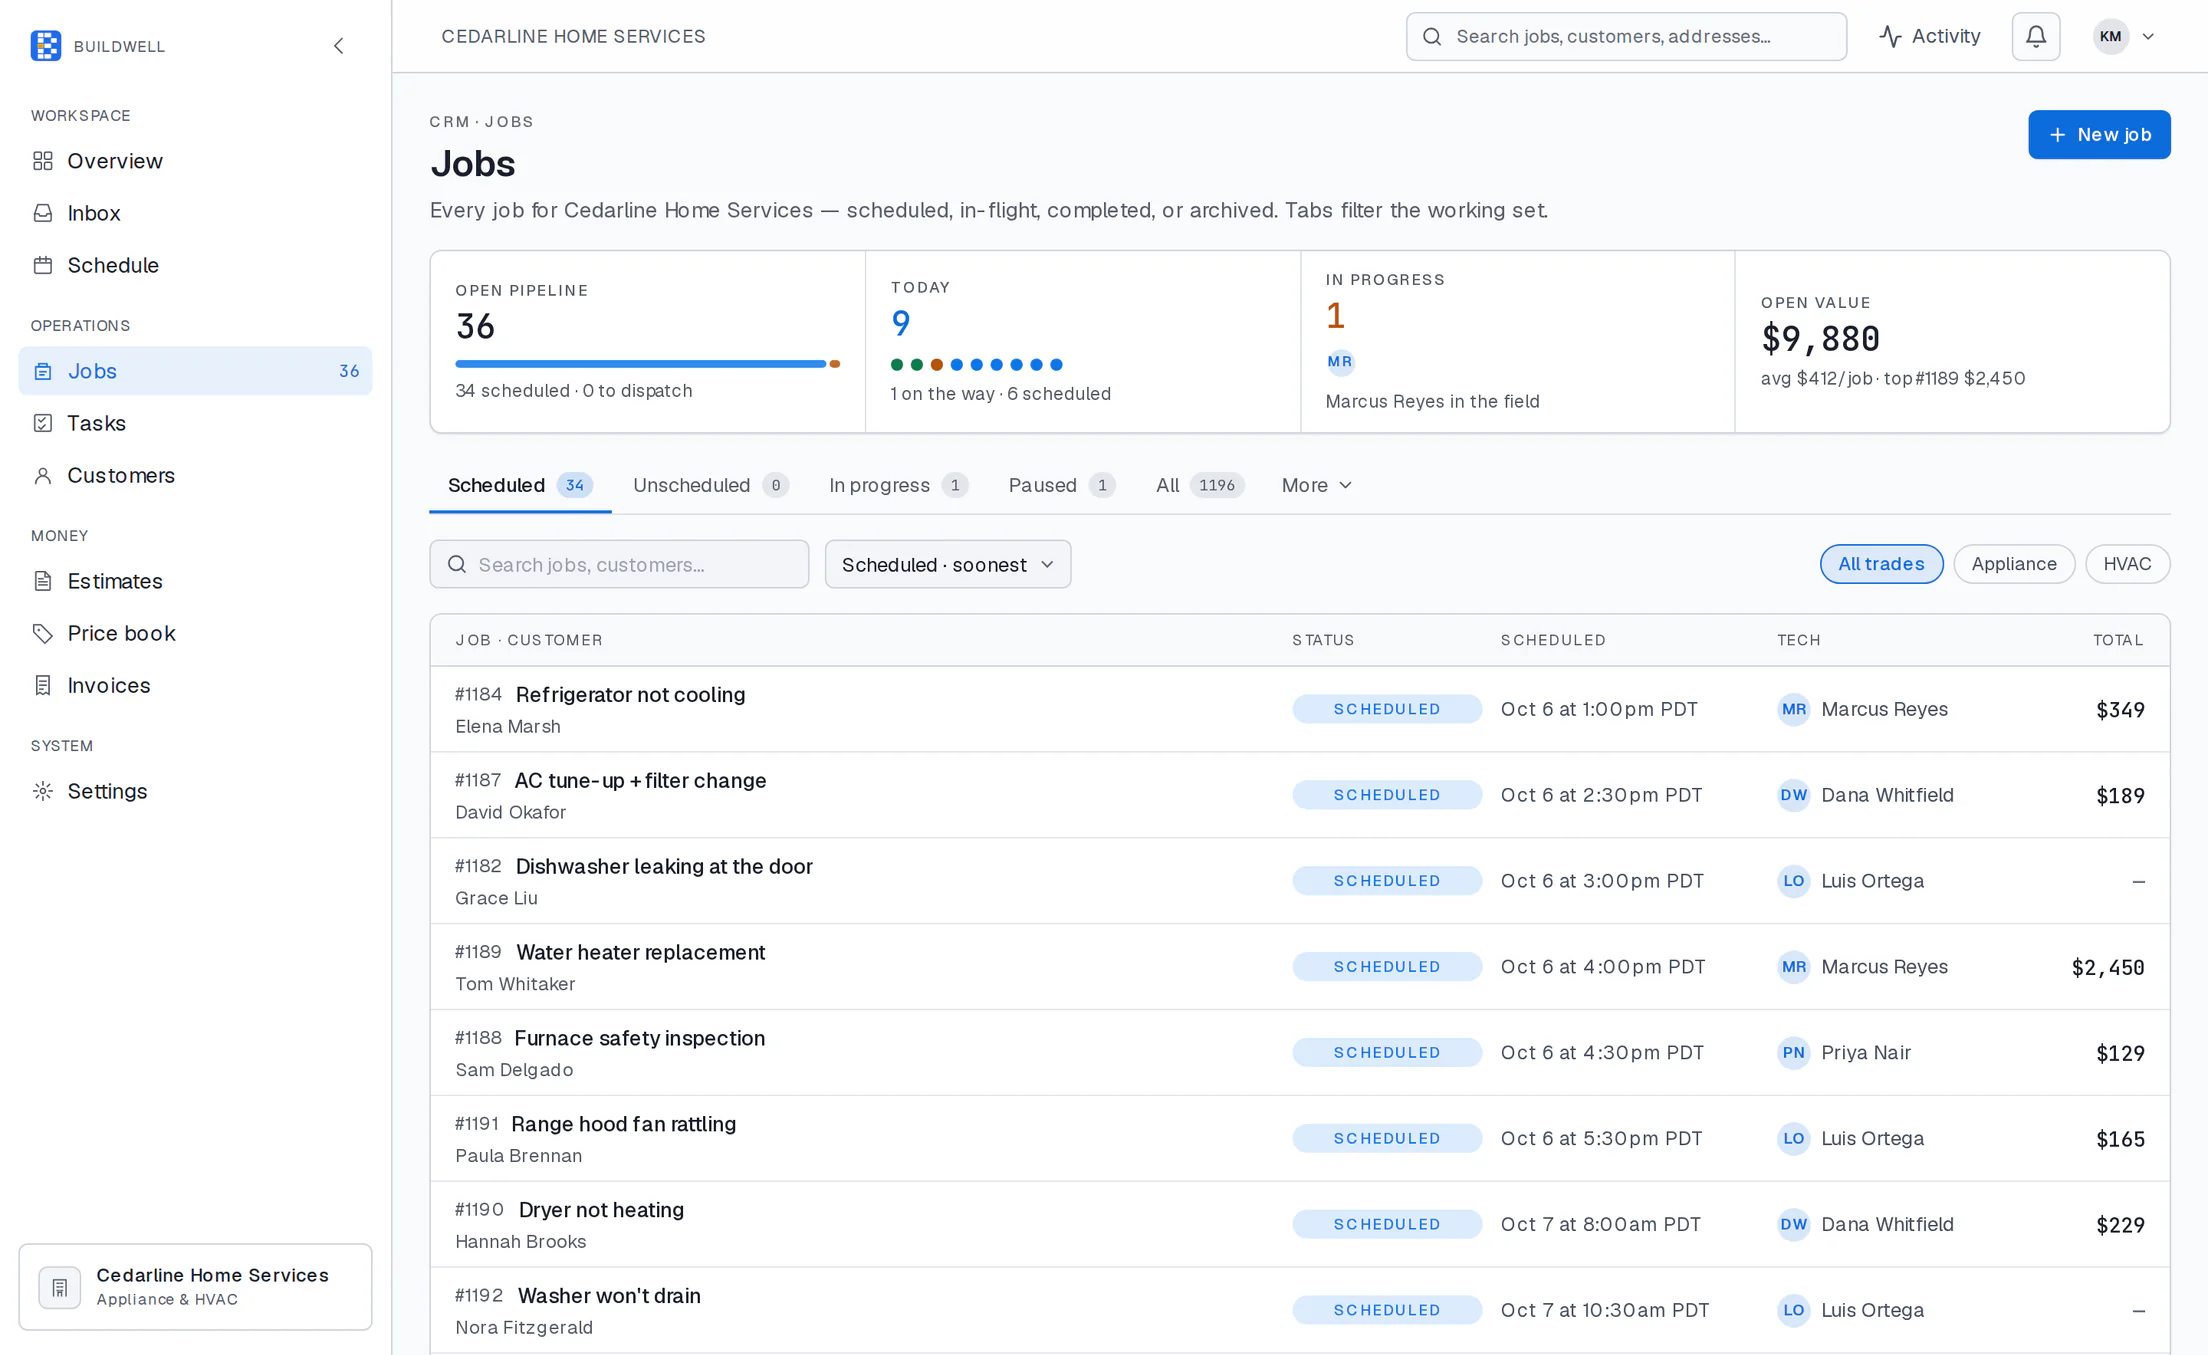2208x1355 pixels.
Task: Open the Cedarline Home Services workspace card
Action: click(195, 1287)
